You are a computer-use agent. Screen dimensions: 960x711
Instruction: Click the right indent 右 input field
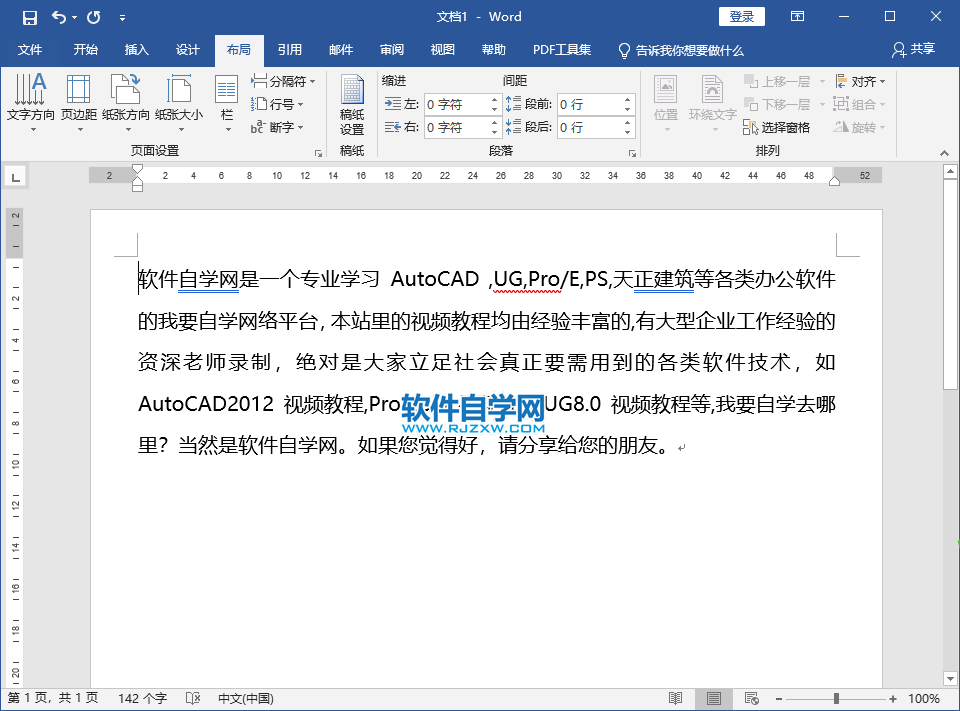(456, 127)
